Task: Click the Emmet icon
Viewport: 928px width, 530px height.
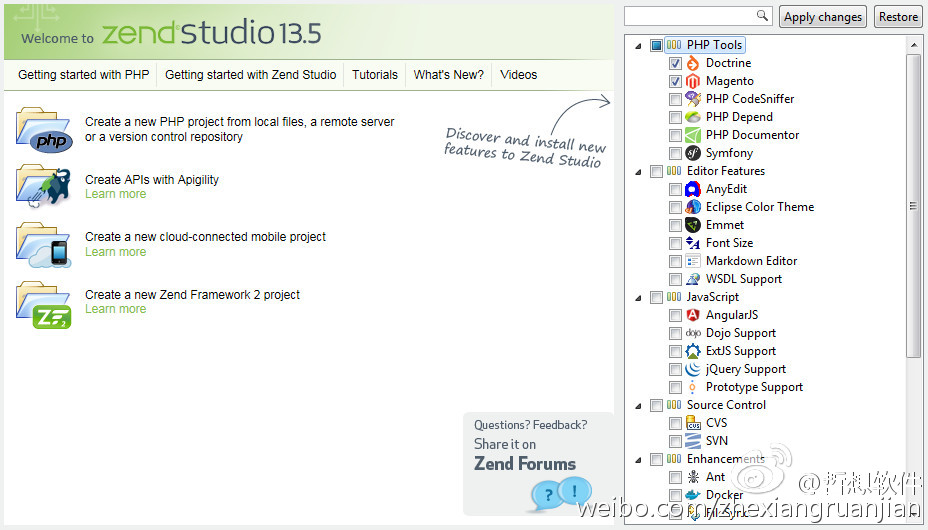Action: coord(692,225)
